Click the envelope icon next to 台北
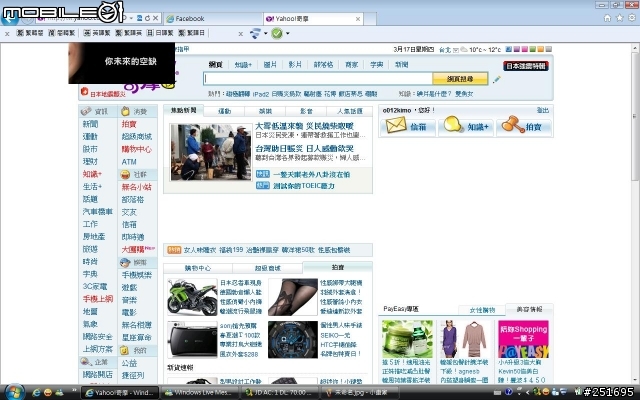640x400 pixels. click(456, 50)
